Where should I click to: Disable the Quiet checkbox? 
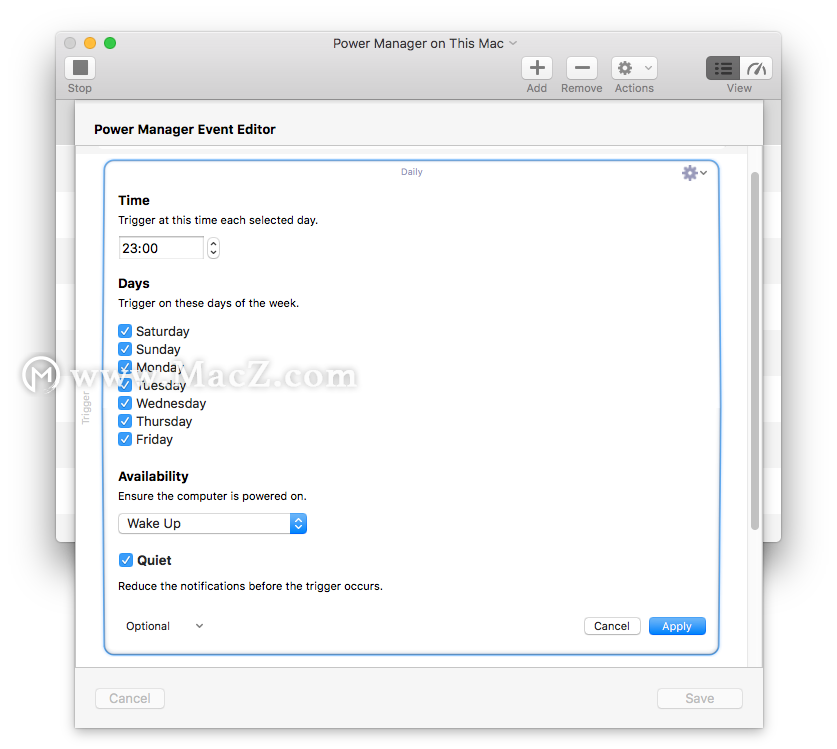pyautogui.click(x=125, y=560)
